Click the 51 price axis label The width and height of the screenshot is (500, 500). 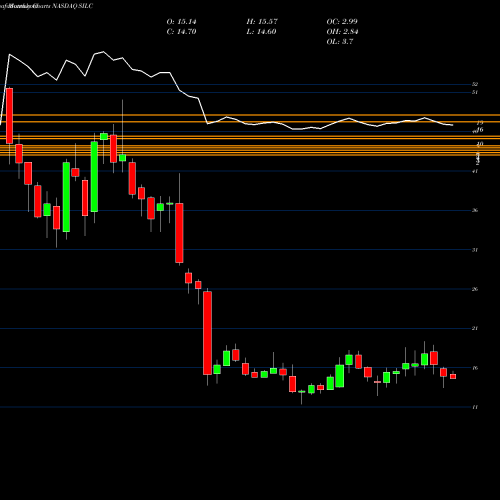(x=475, y=92)
